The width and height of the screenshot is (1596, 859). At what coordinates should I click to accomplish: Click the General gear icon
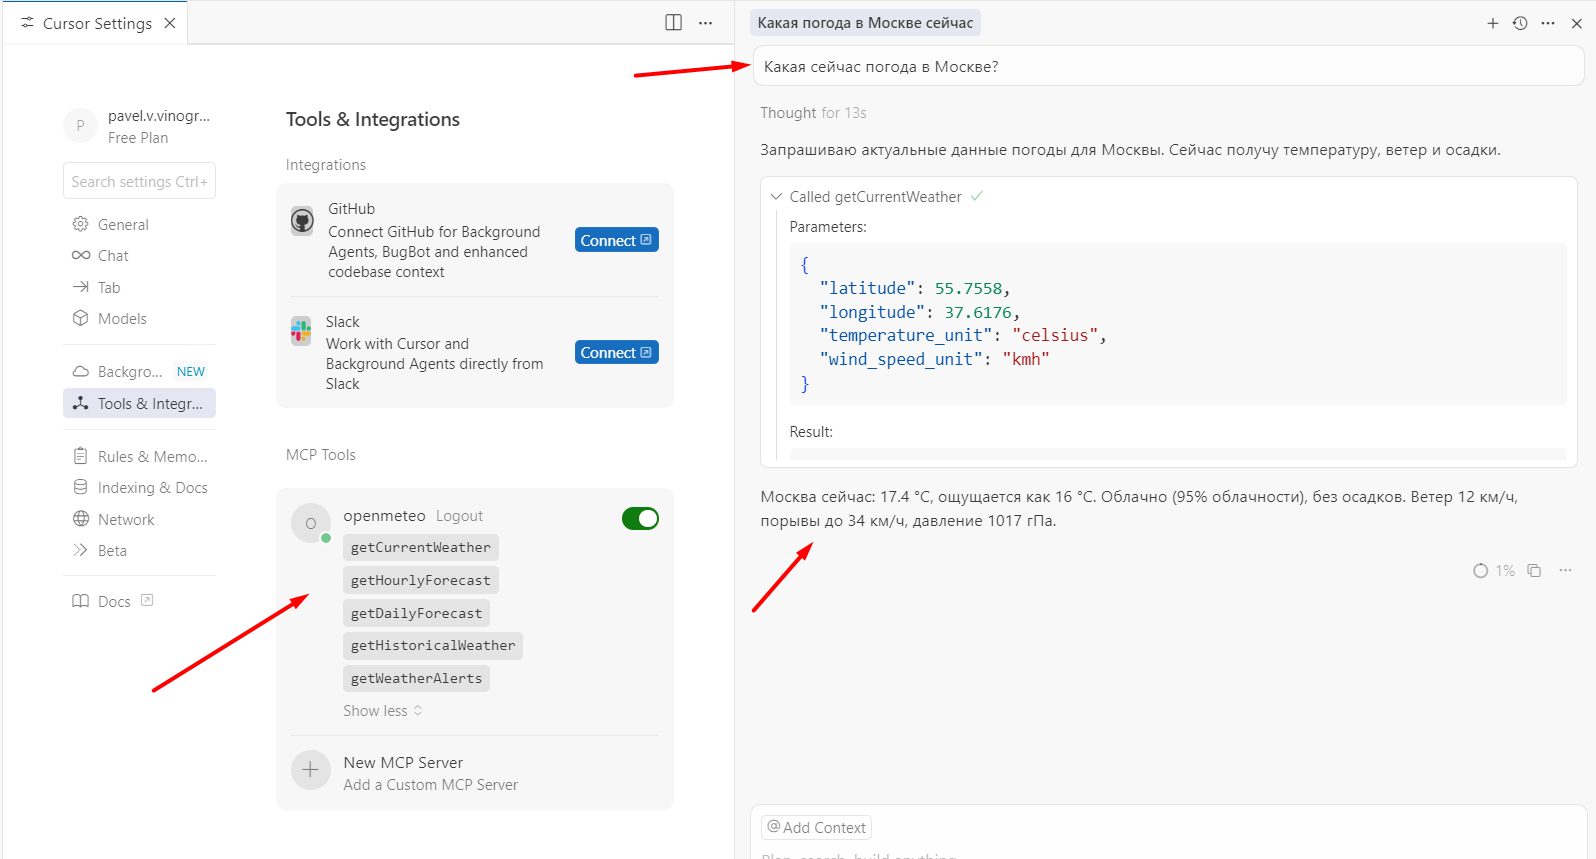(x=81, y=224)
